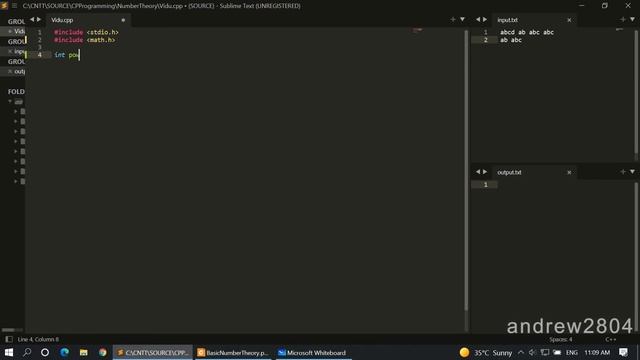The image size is (640, 360).
Task: Open Action Center notifications
Action: point(623,352)
